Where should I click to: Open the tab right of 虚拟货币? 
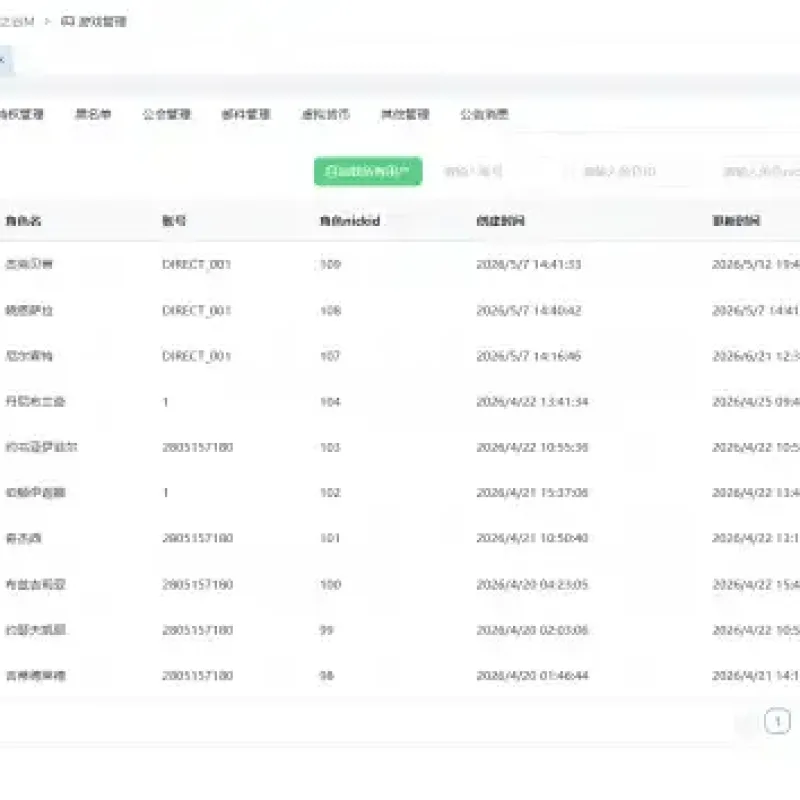[x=405, y=114]
